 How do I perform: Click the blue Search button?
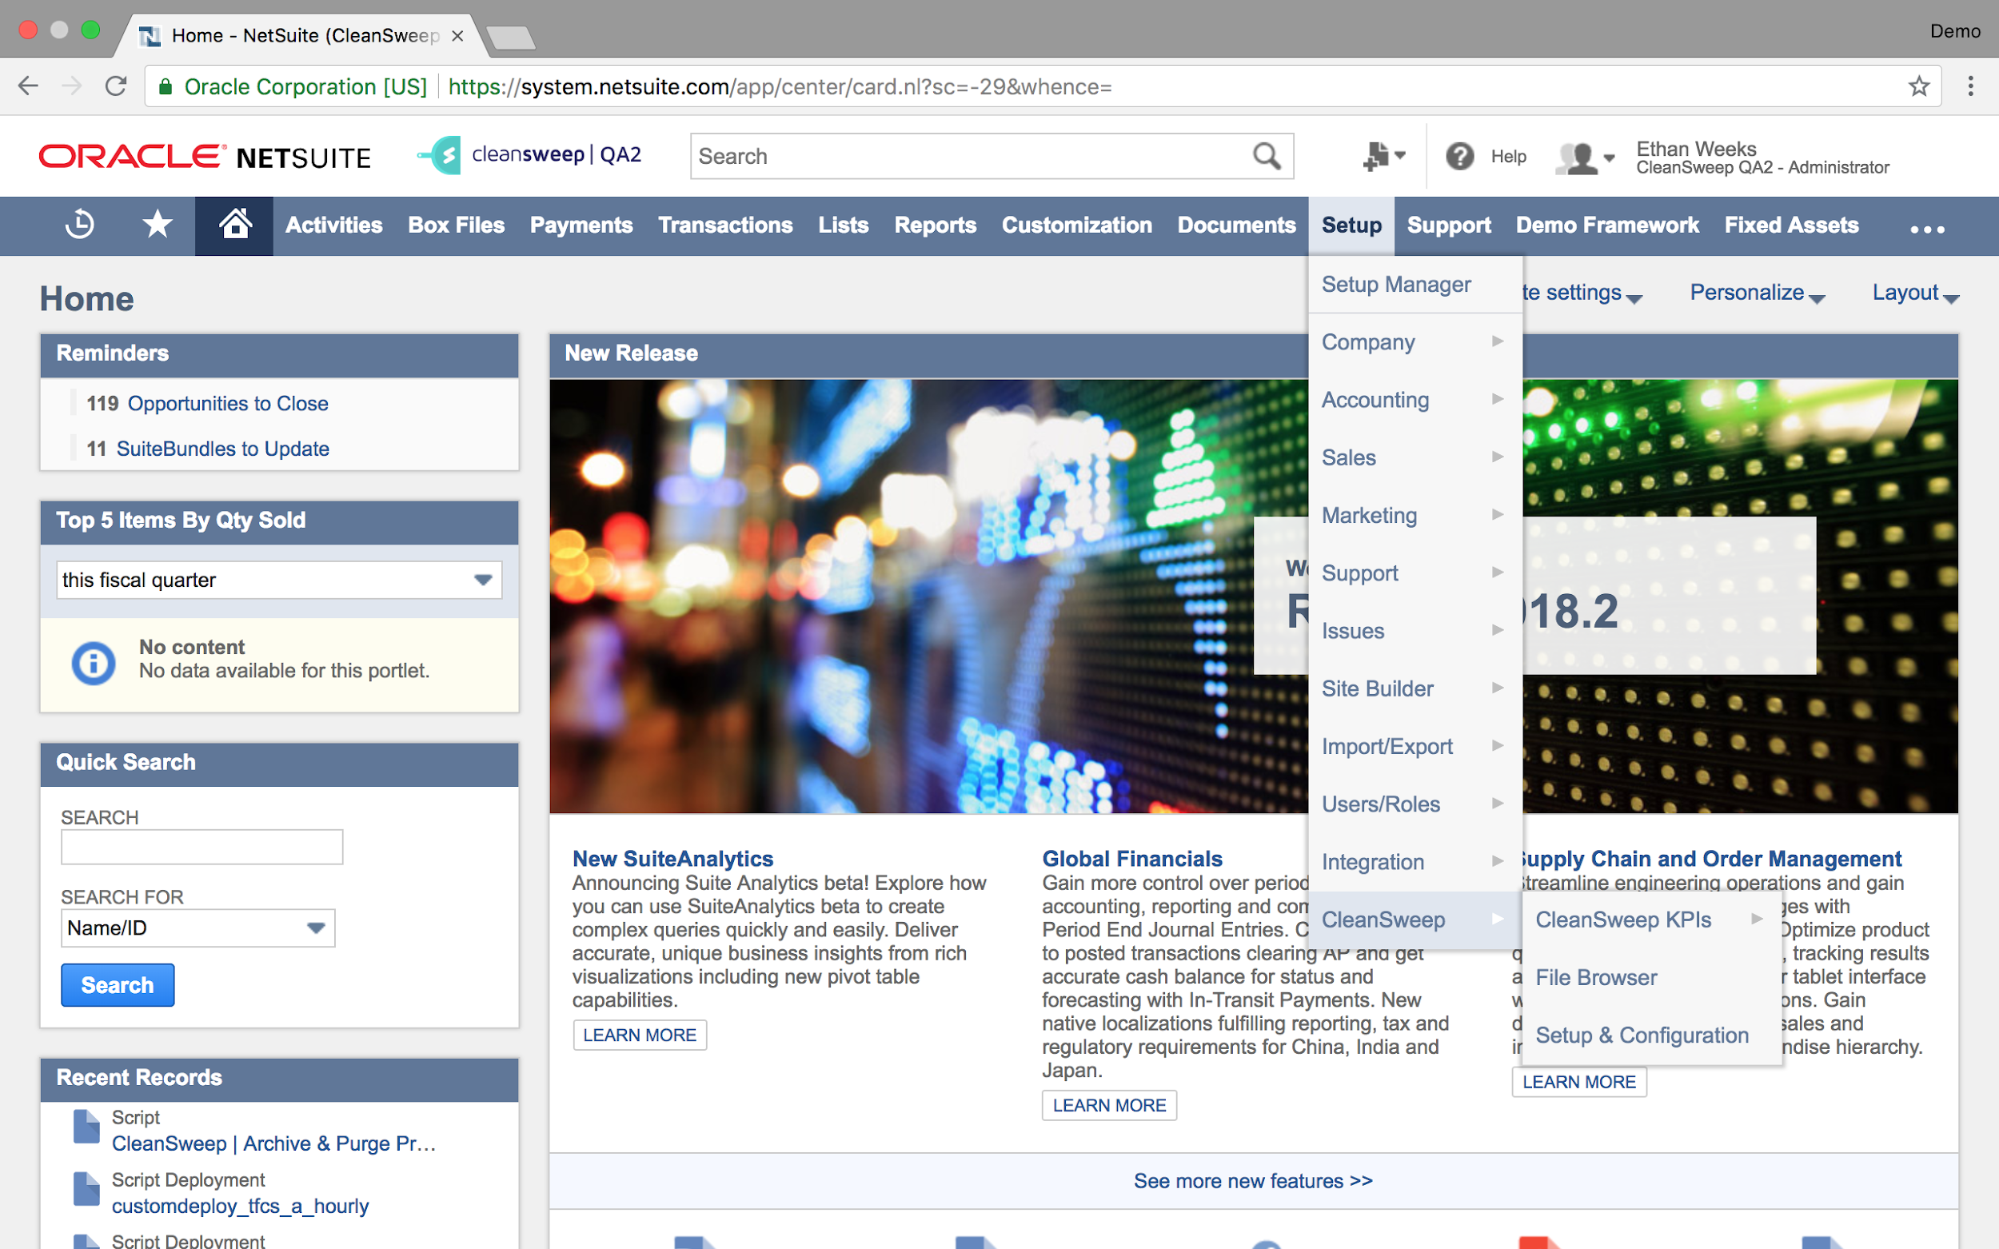(117, 985)
